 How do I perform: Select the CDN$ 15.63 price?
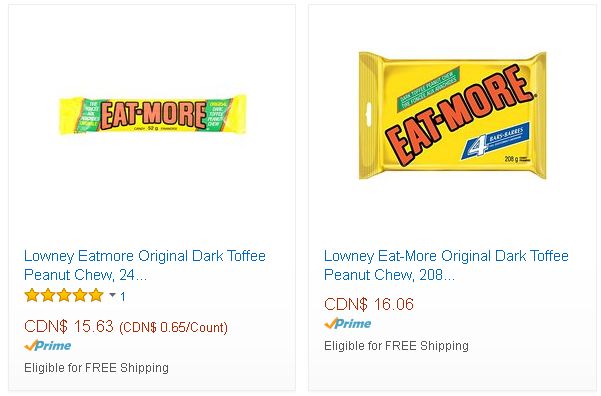69,327
